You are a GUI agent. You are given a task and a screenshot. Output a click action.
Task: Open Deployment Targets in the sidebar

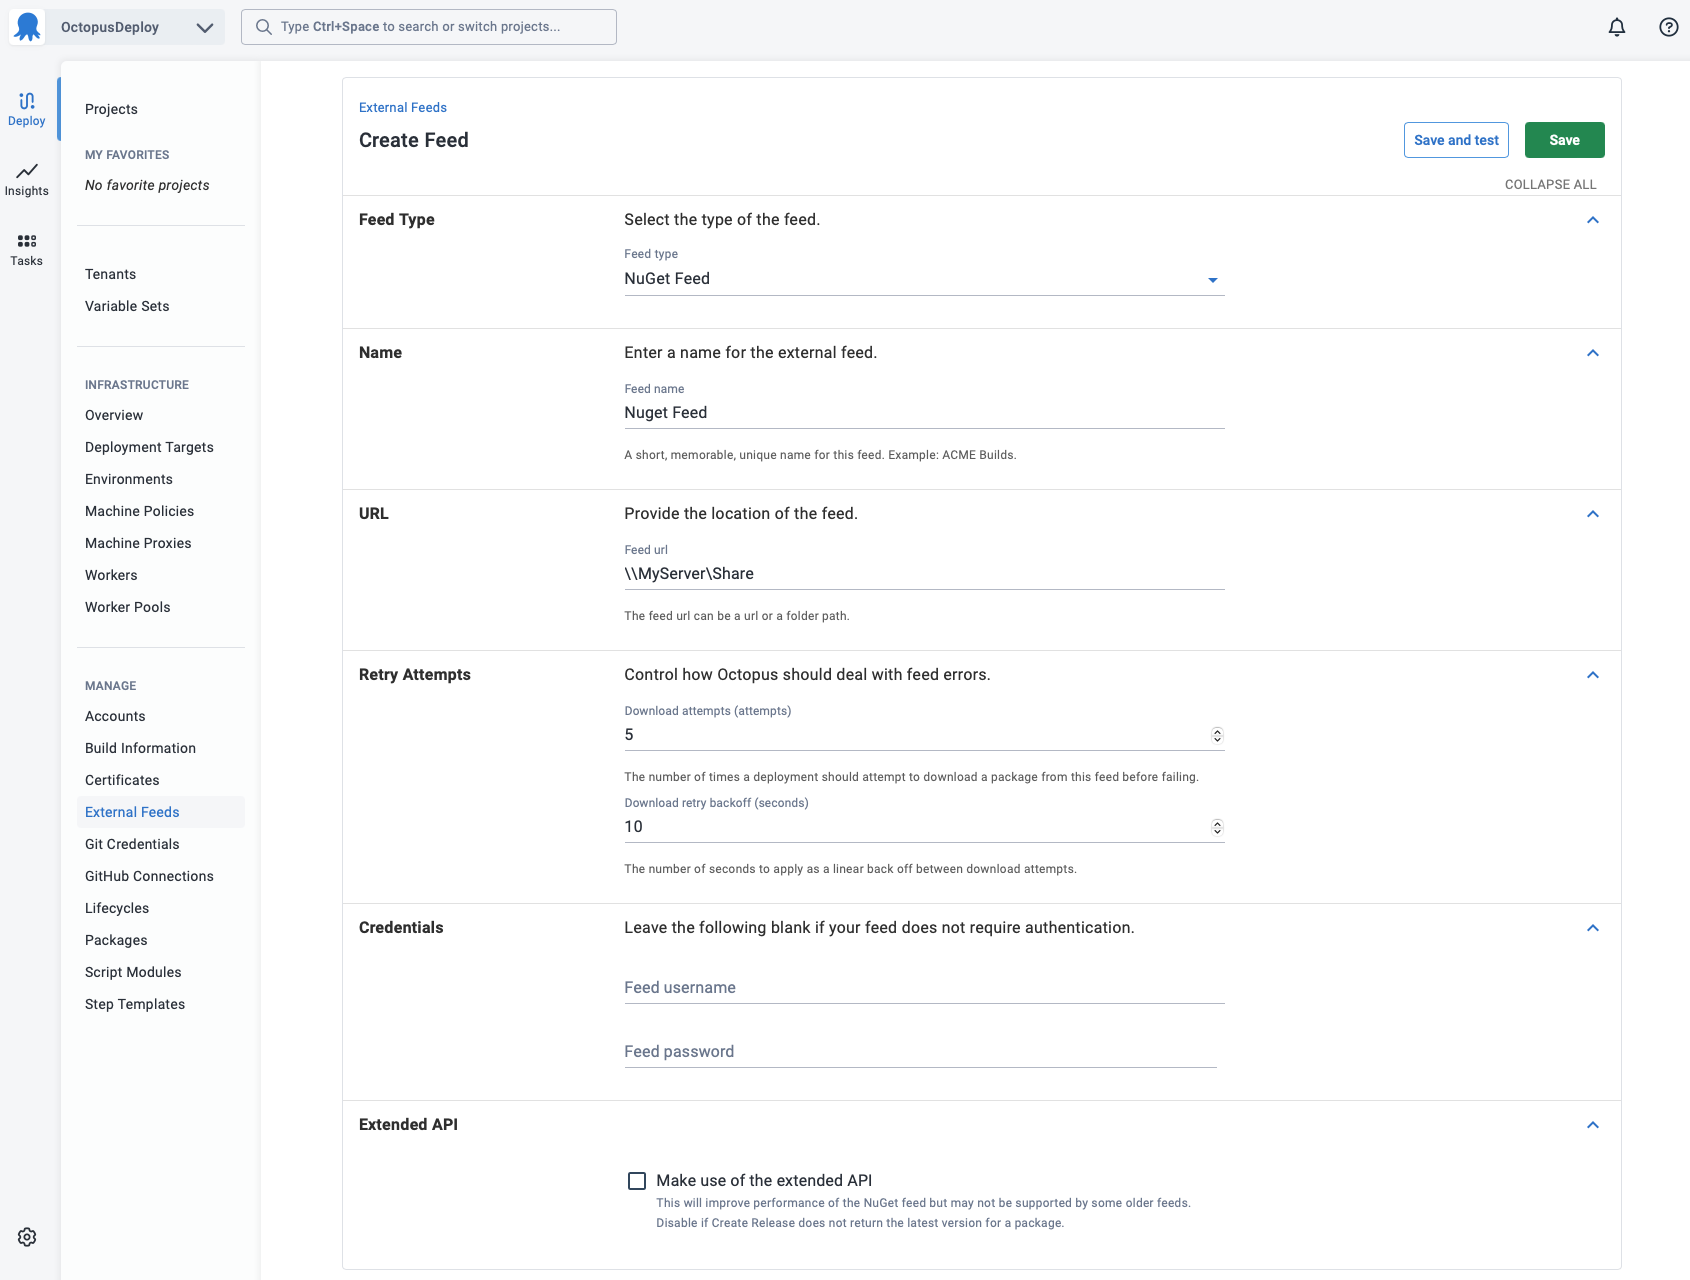(x=149, y=447)
